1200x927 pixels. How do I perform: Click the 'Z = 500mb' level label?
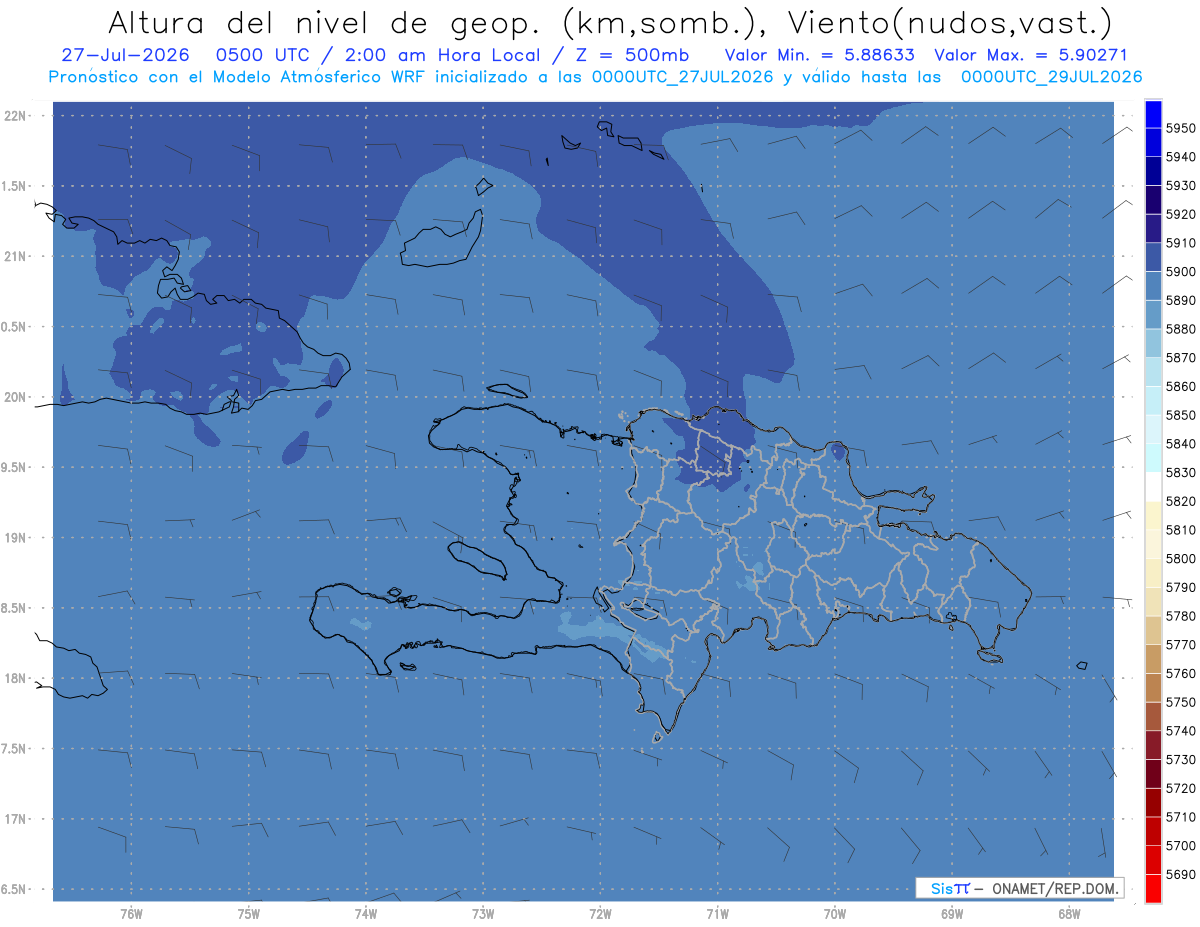coord(633,55)
